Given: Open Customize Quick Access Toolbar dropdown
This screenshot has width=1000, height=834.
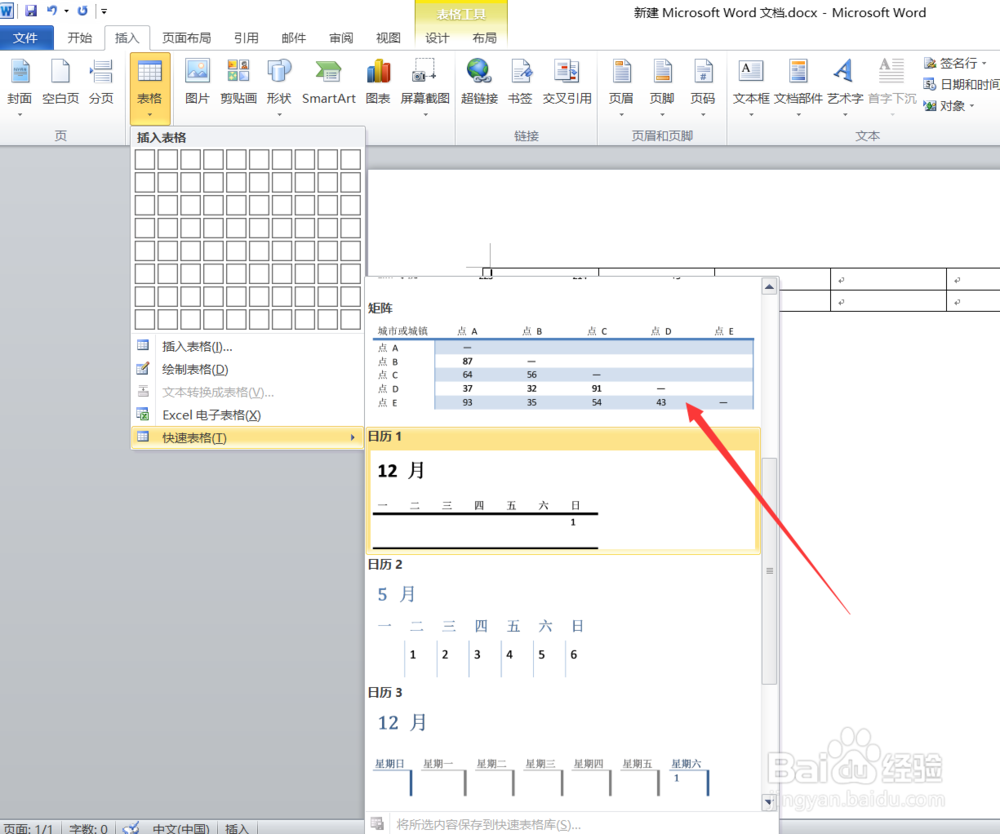Looking at the screenshot, I should (104, 11).
